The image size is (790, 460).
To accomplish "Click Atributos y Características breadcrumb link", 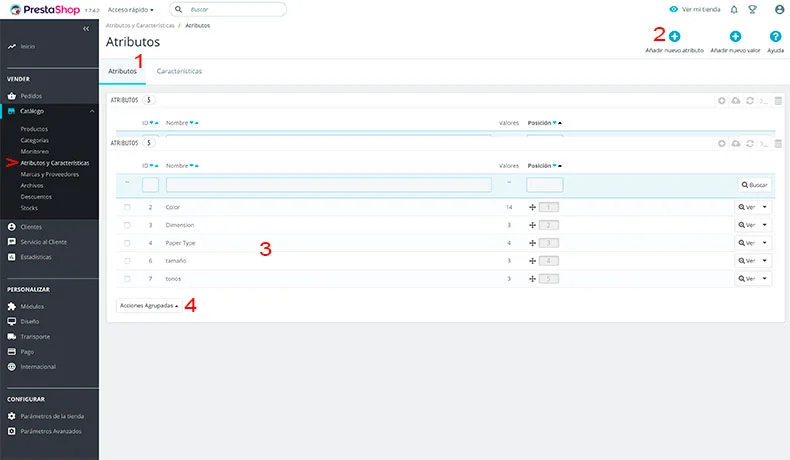I will (x=140, y=25).
